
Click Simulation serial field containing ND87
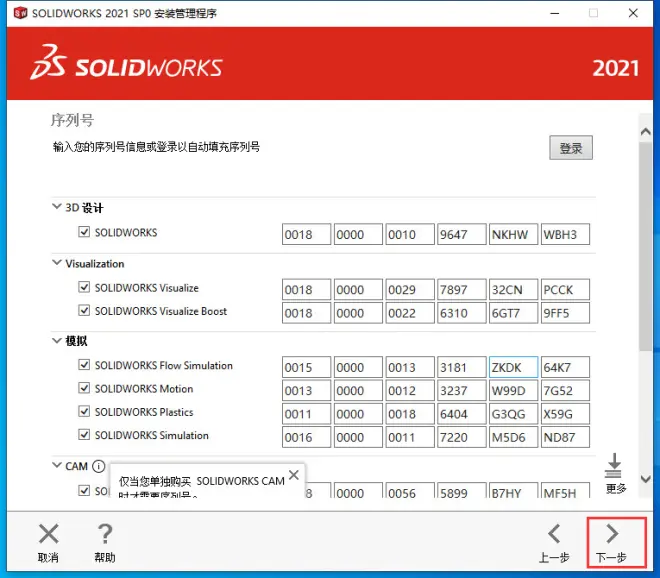pos(565,437)
